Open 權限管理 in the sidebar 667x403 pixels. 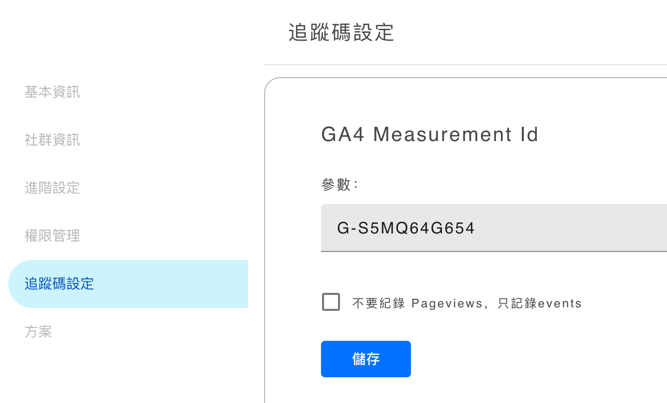[52, 236]
